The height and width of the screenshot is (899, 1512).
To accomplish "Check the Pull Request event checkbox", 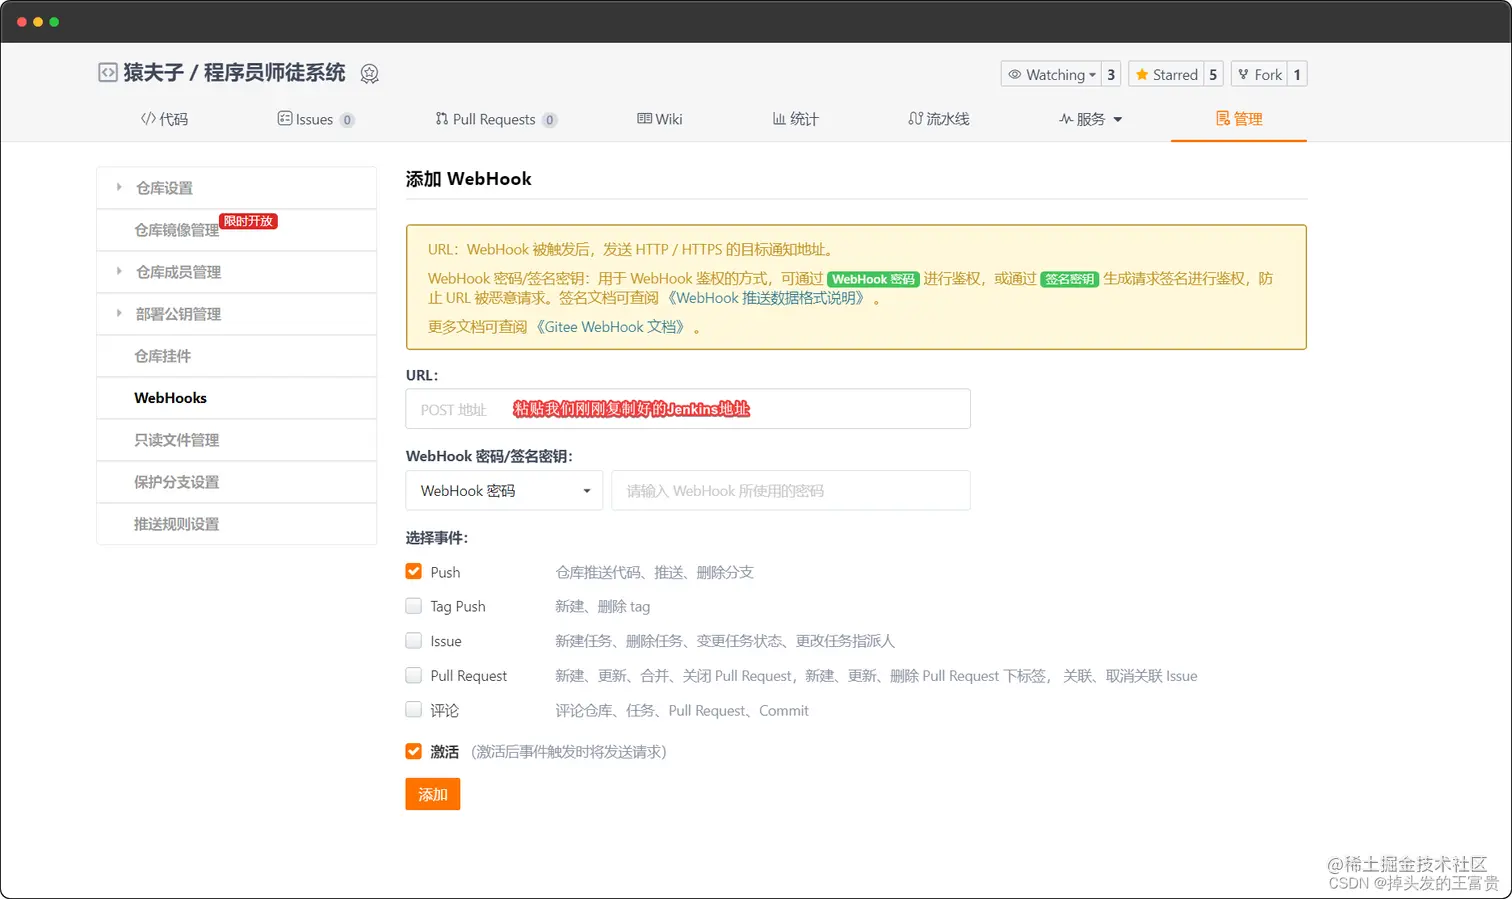I will (413, 675).
